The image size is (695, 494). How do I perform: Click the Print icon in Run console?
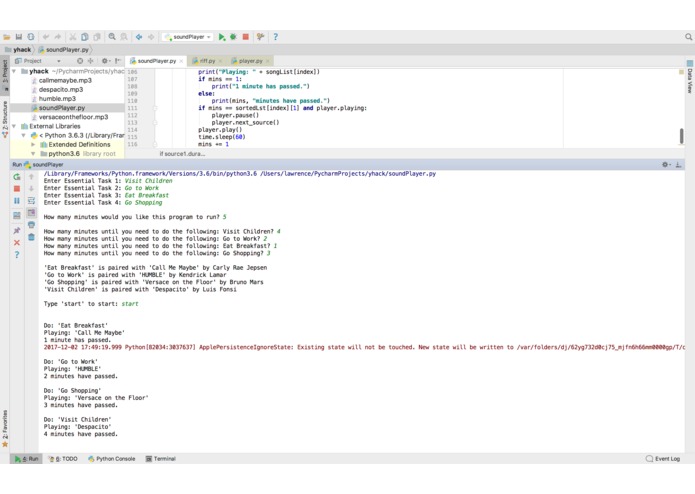[x=31, y=225]
